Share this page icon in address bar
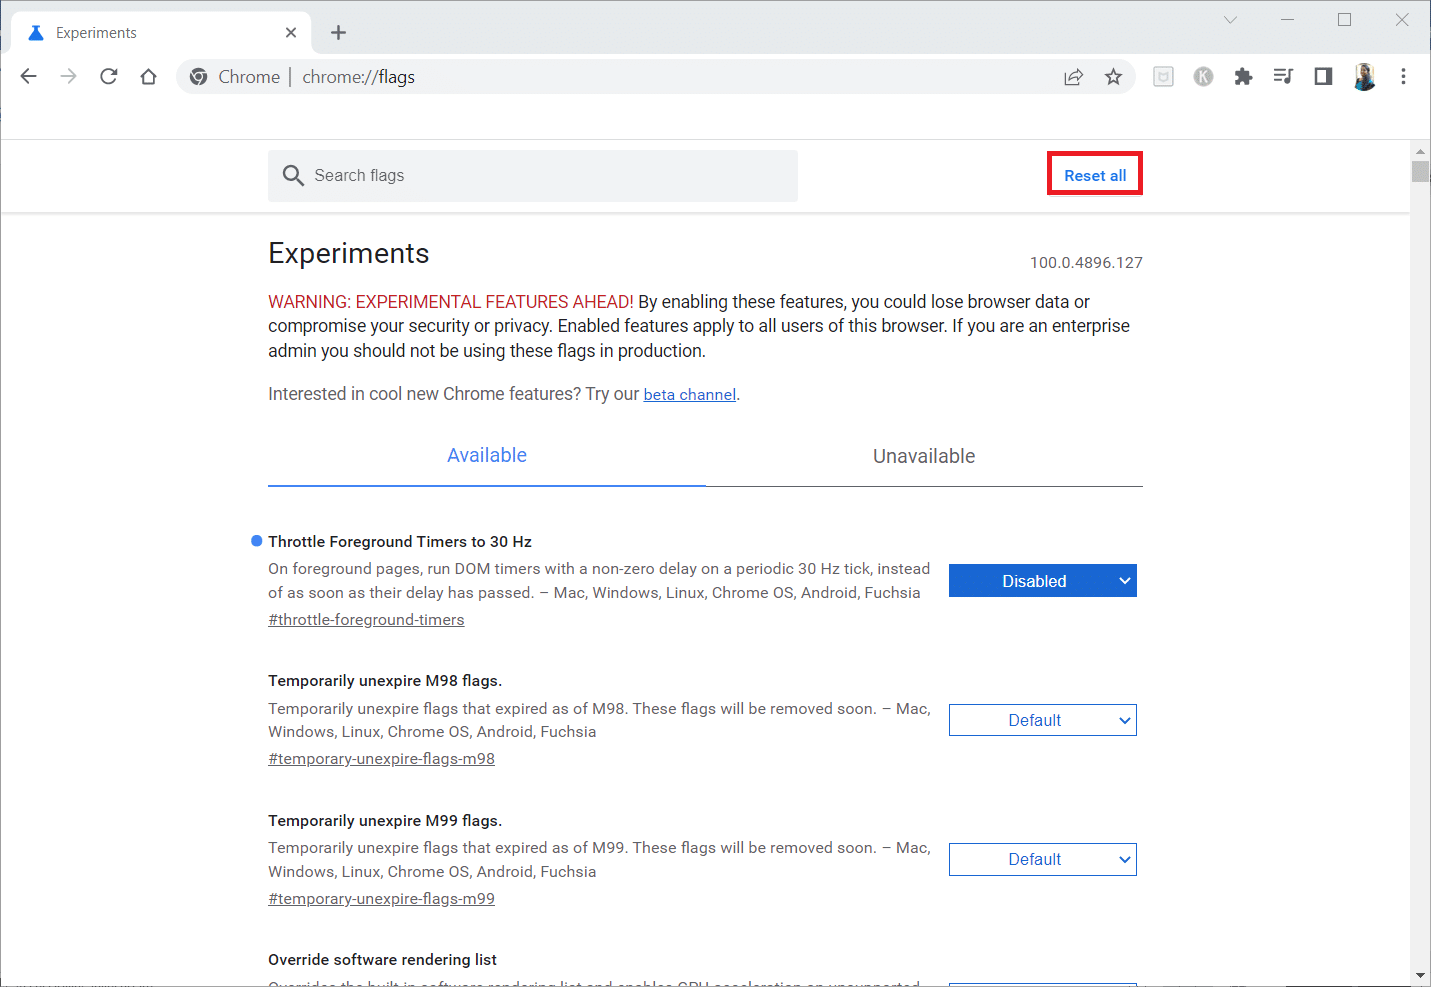Image resolution: width=1431 pixels, height=987 pixels. tap(1073, 77)
